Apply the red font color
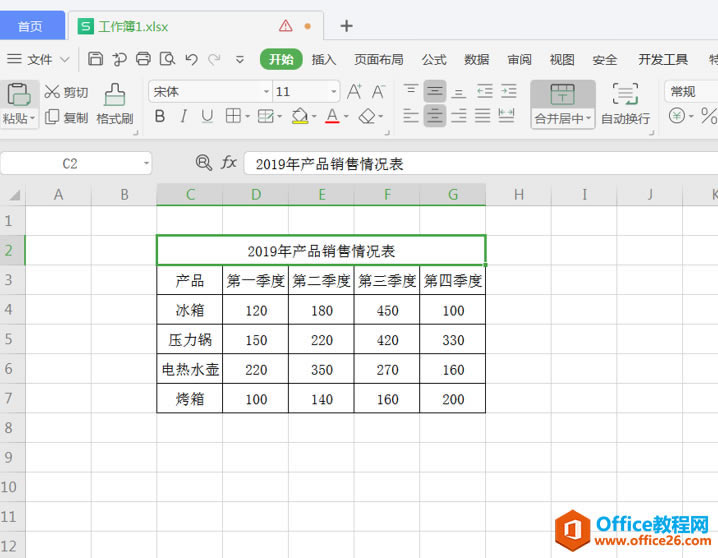This screenshot has width=718, height=558. pos(332,116)
